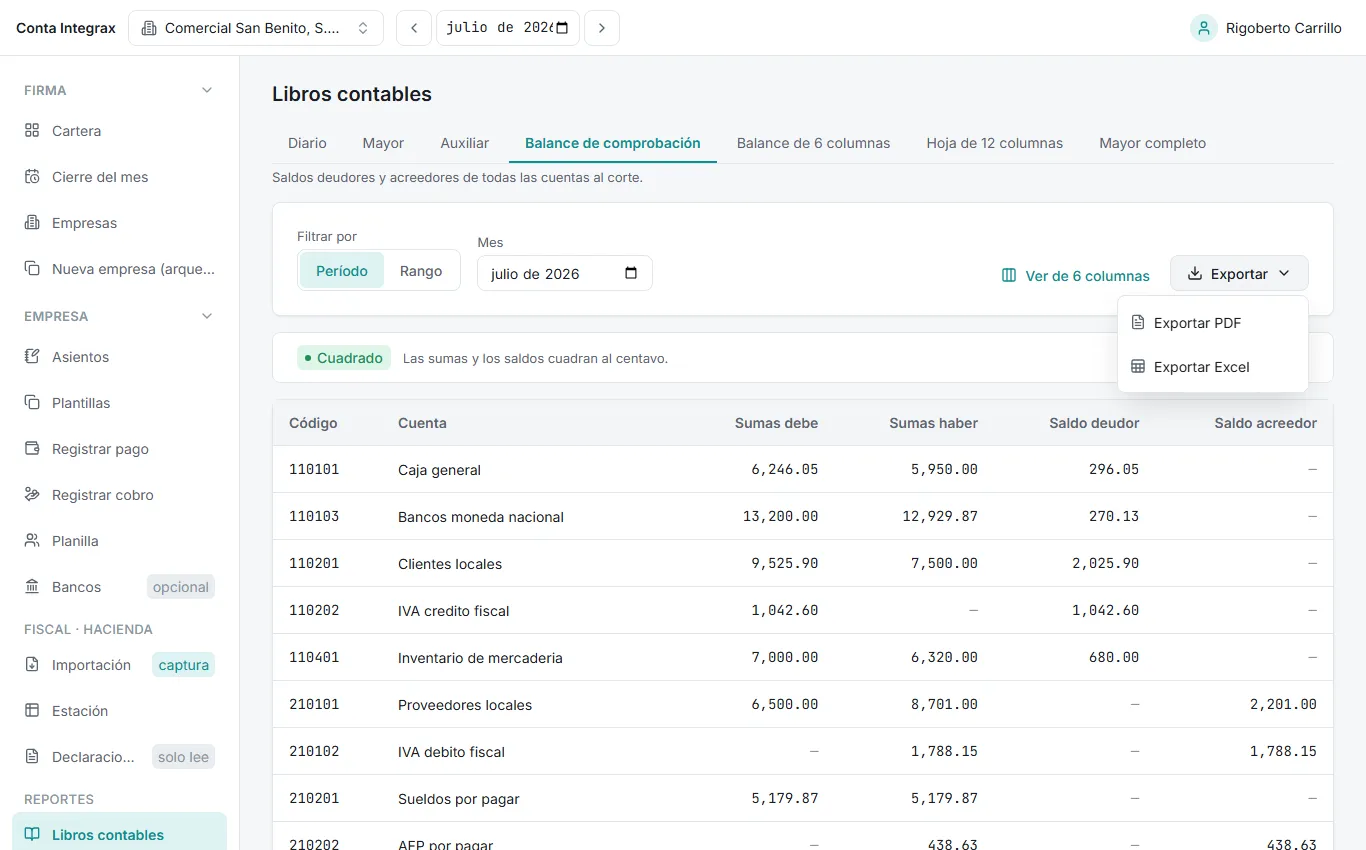Switch to the Auxiliar tab
Image resolution: width=1366 pixels, height=850 pixels.
[x=465, y=143]
